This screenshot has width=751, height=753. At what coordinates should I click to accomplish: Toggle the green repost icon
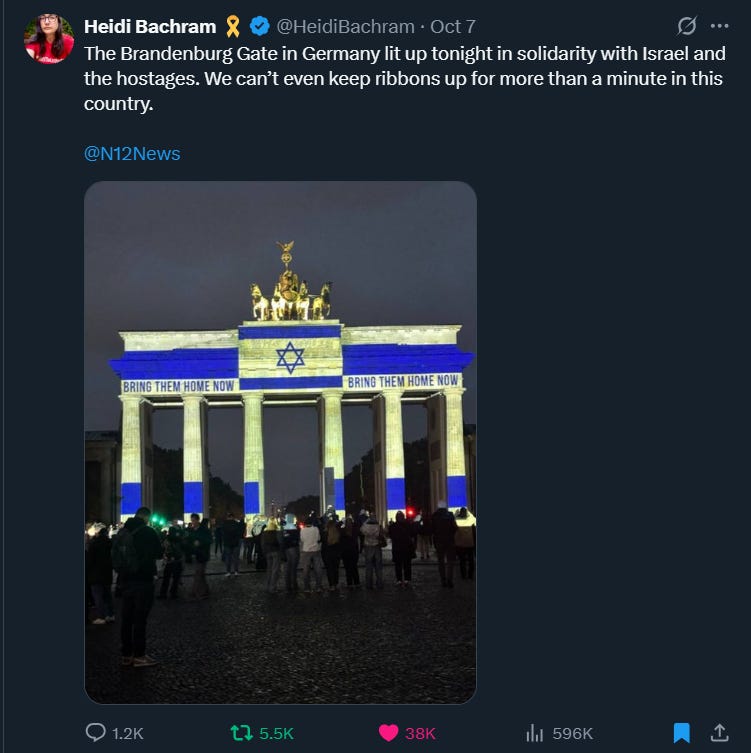point(242,733)
